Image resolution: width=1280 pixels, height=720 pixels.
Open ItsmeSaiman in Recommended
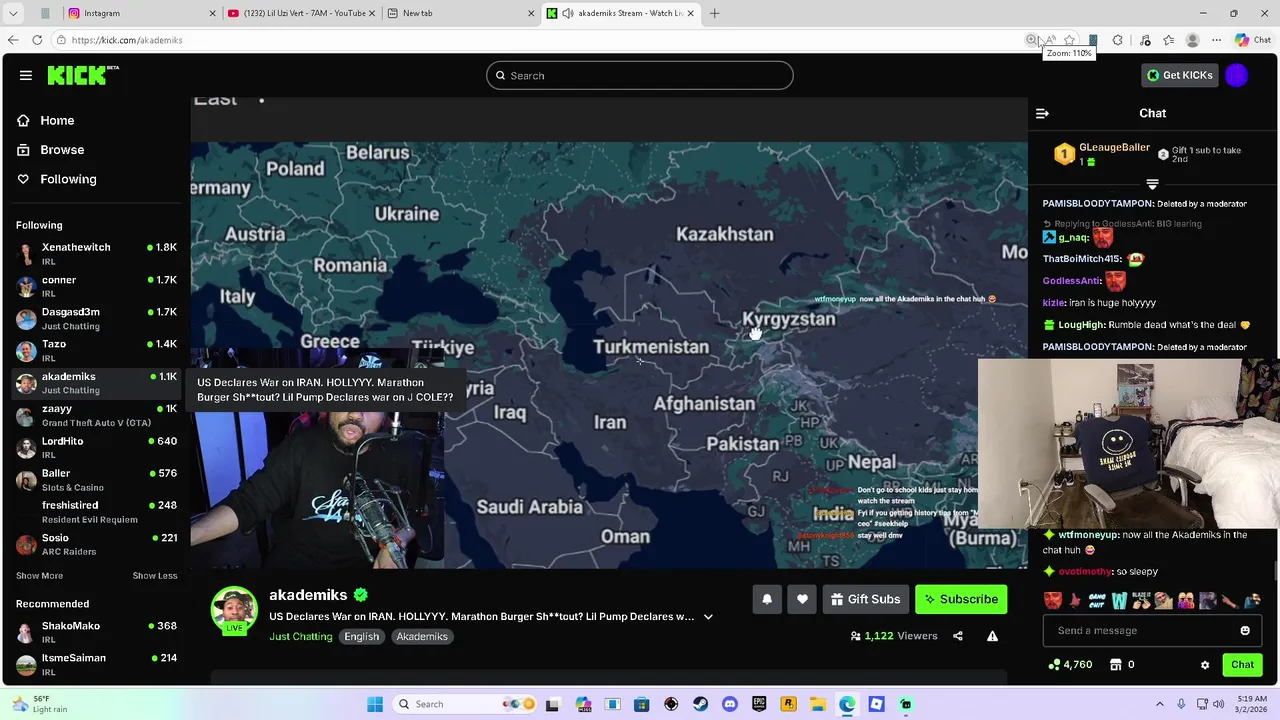[96, 664]
